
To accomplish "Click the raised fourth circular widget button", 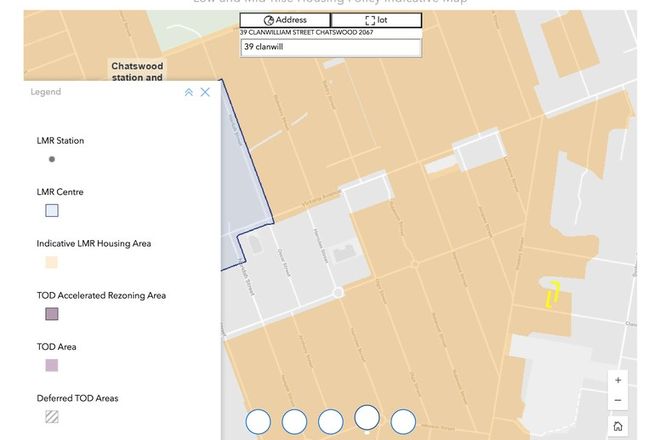I will pyautogui.click(x=367, y=417).
